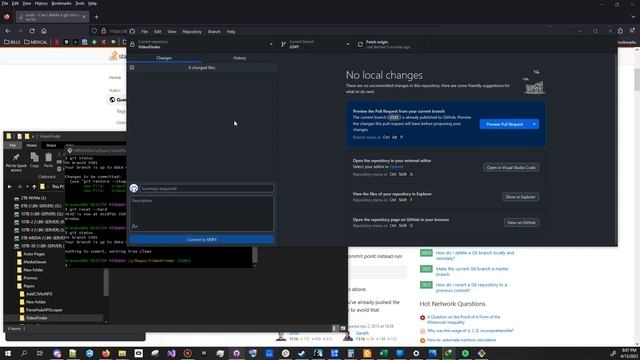Open Edit menu in GitHub Desktop

[158, 31]
